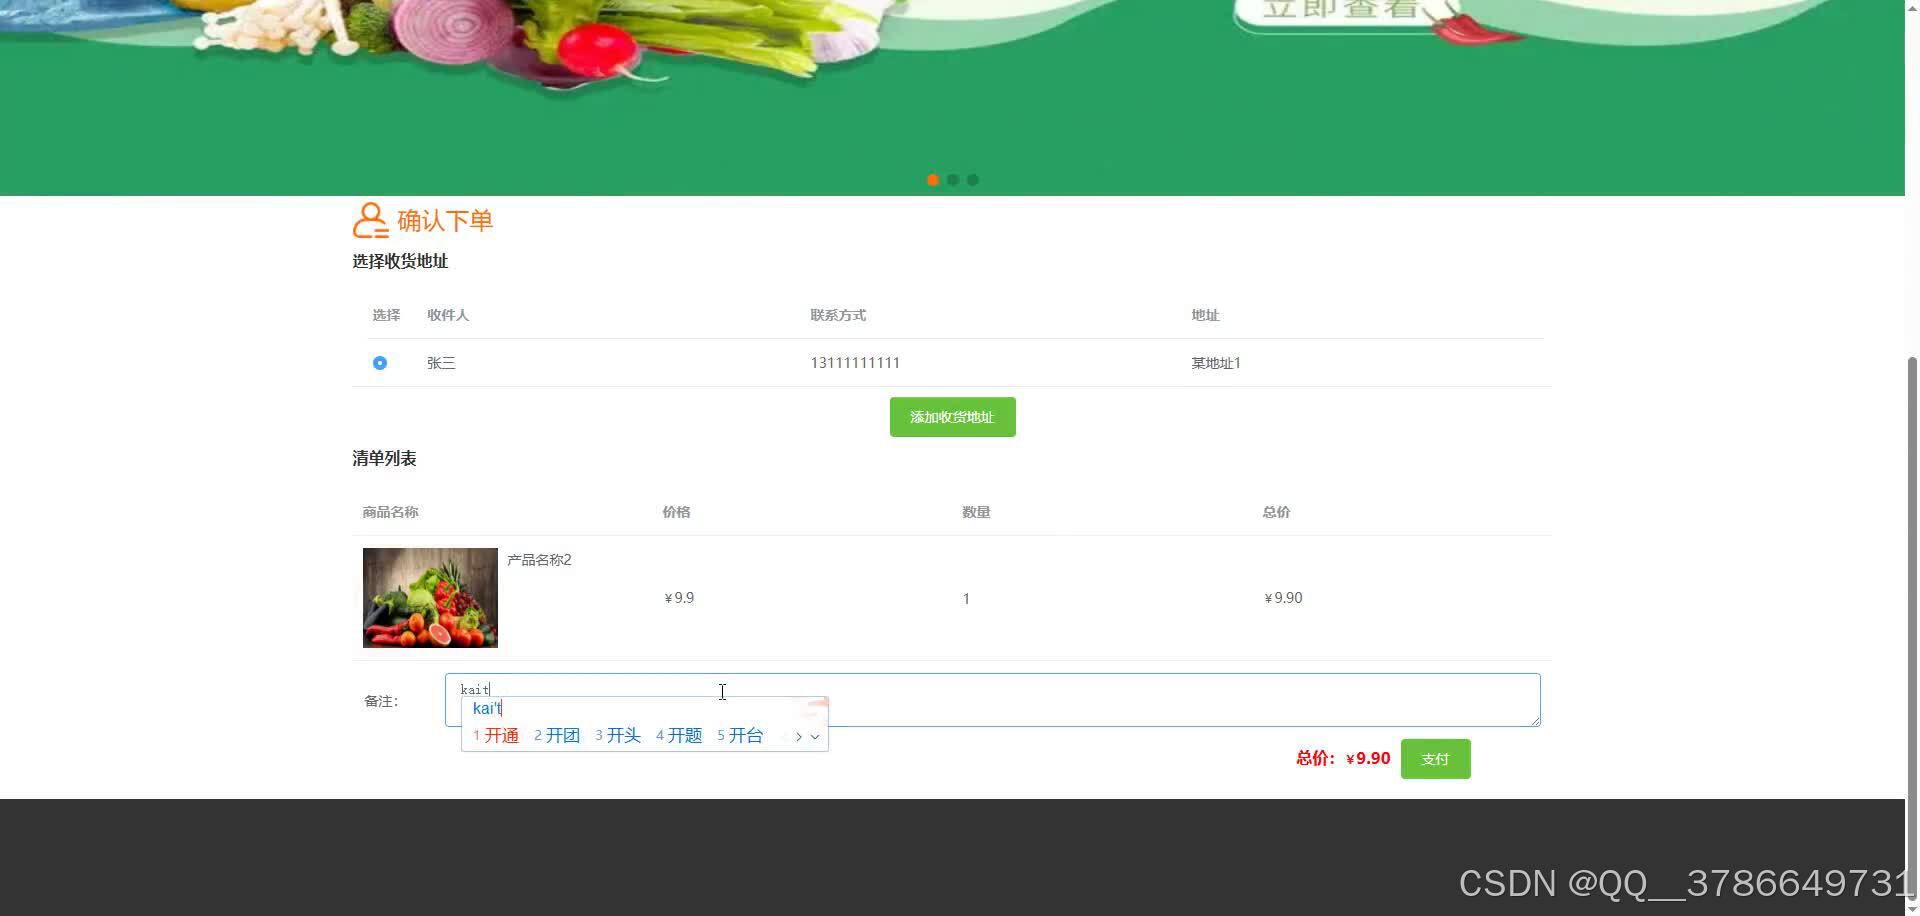Open more candidates with the right arrow
1920x916 pixels.
(798, 736)
